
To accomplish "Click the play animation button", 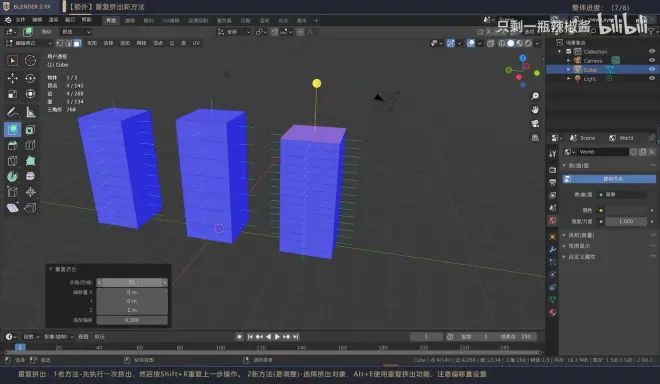I will click(277, 336).
